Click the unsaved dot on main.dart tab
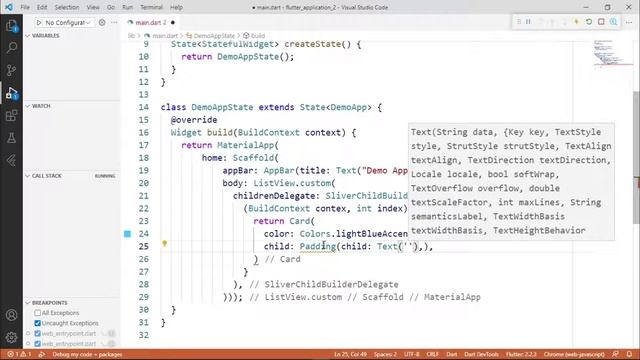 [x=173, y=22]
